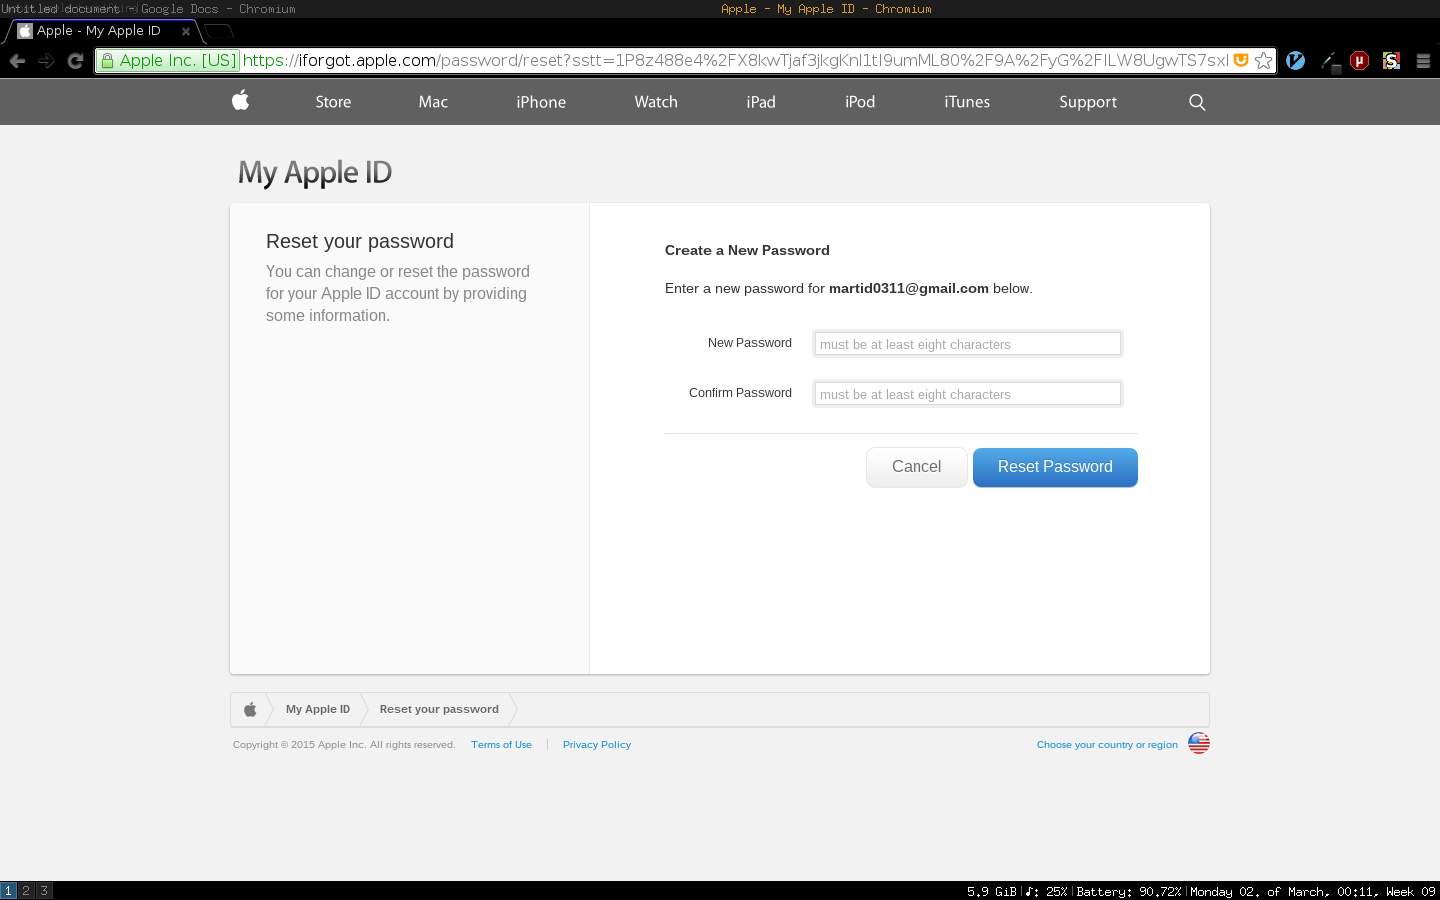Open iPad in navigation bar

[x=761, y=102]
